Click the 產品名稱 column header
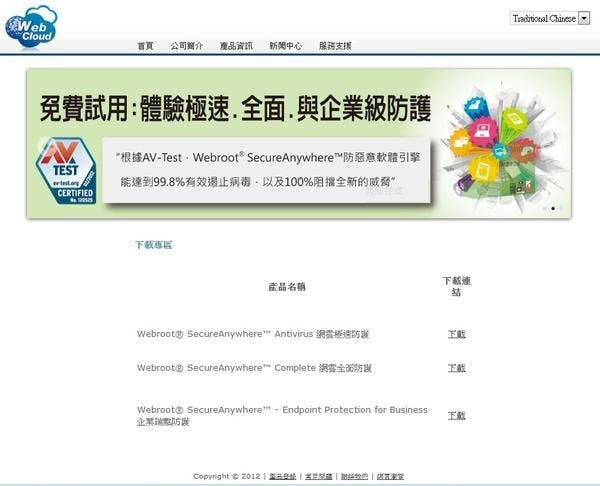 [287, 287]
